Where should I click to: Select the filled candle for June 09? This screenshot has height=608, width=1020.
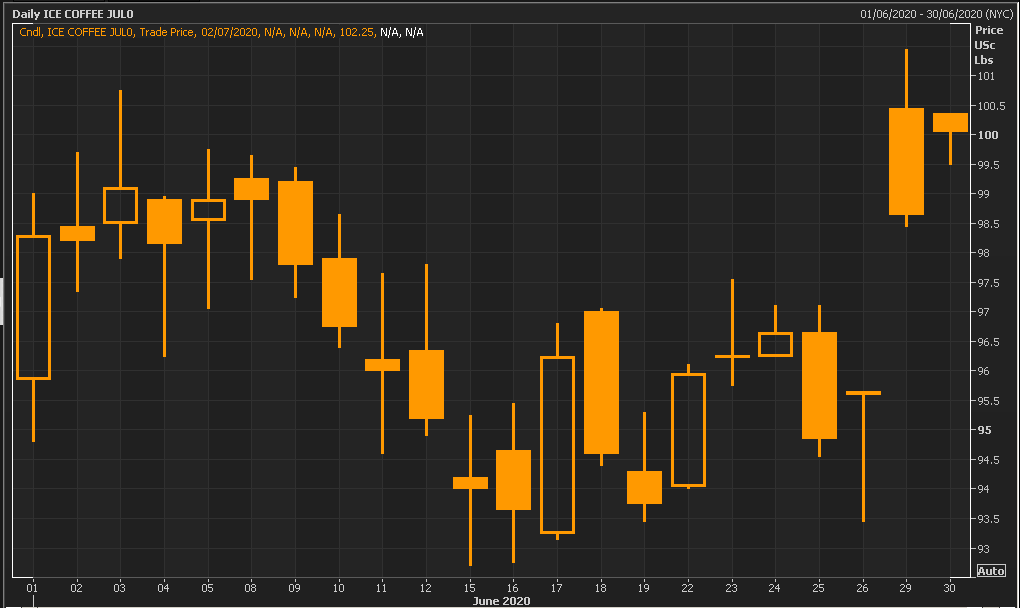point(295,223)
